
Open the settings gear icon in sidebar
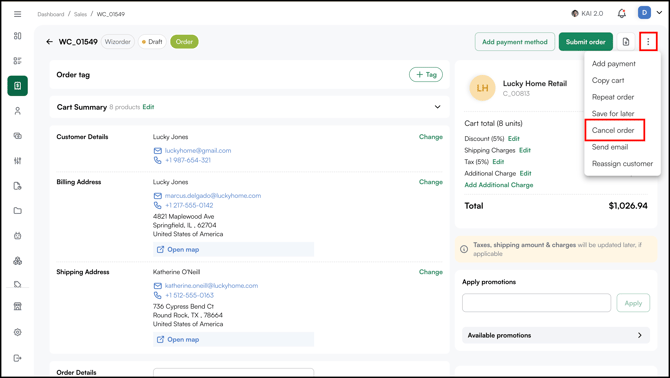18,332
